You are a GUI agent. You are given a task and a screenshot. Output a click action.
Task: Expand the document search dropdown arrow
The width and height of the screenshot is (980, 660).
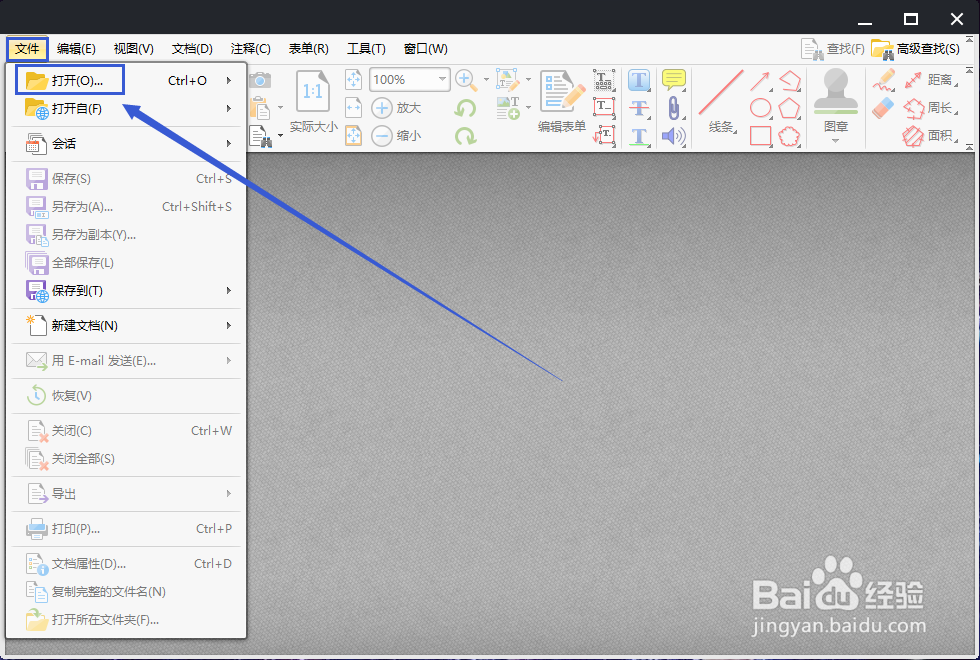click(280, 135)
